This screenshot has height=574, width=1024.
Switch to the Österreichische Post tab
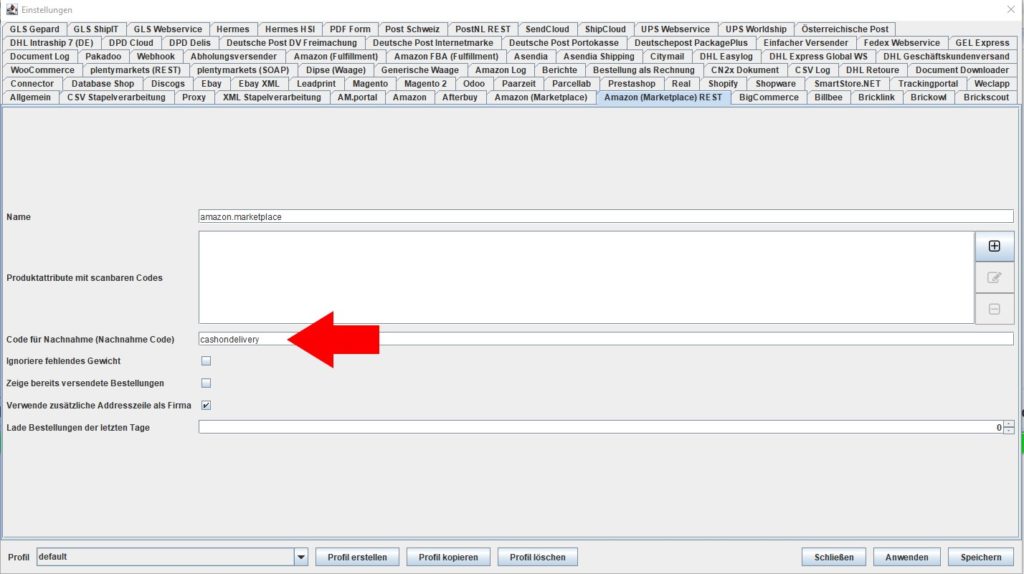[x=844, y=29]
